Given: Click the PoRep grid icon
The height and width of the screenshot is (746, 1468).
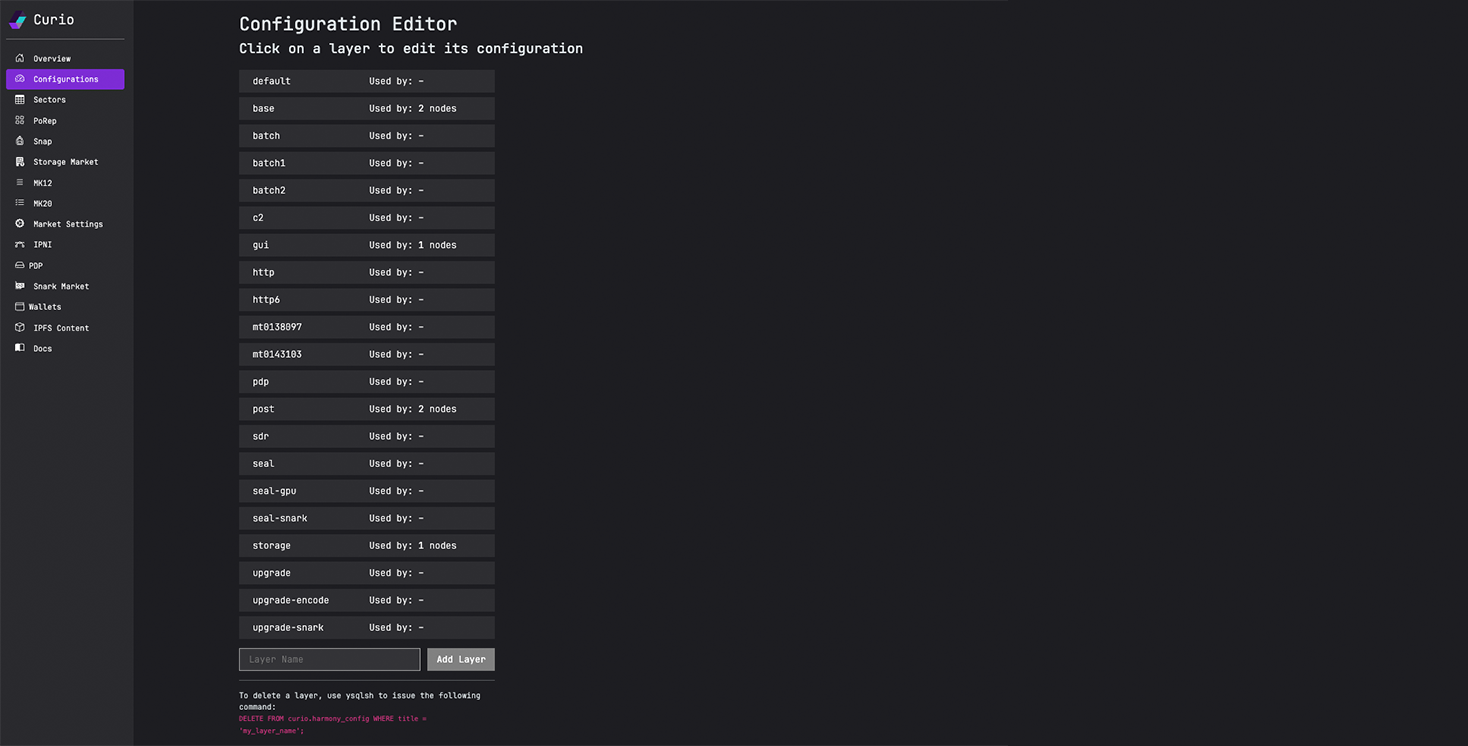Looking at the screenshot, I should (x=19, y=120).
